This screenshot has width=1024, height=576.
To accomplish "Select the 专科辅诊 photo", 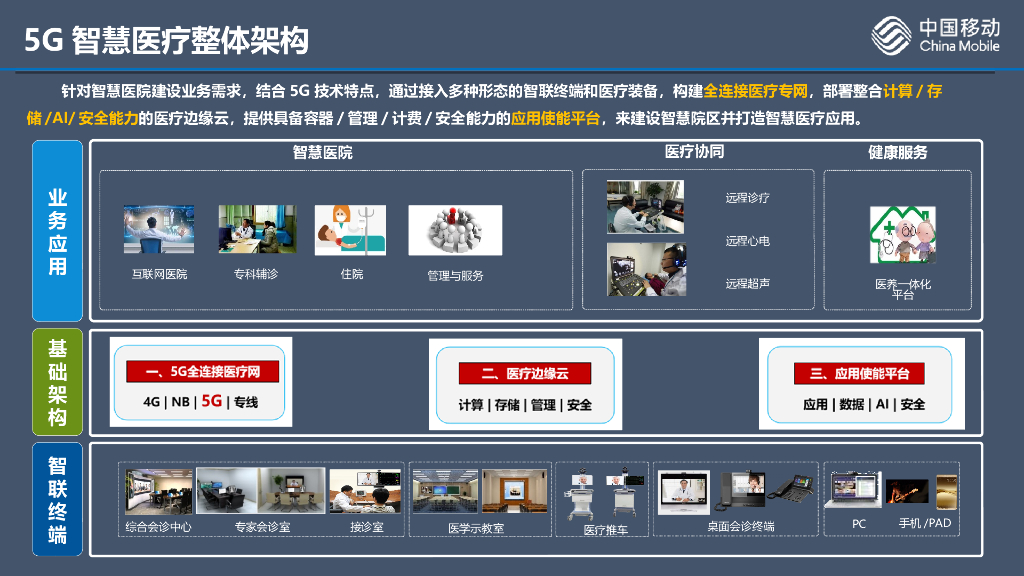I will tap(257, 229).
